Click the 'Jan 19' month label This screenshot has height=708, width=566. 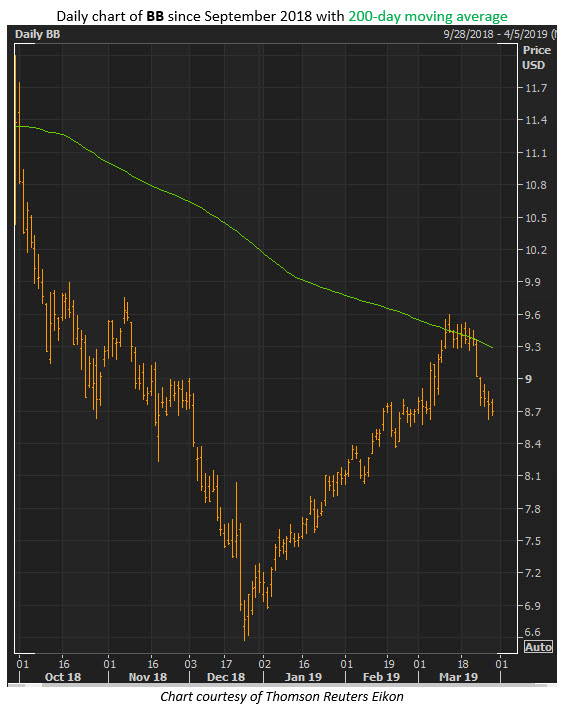point(303,677)
